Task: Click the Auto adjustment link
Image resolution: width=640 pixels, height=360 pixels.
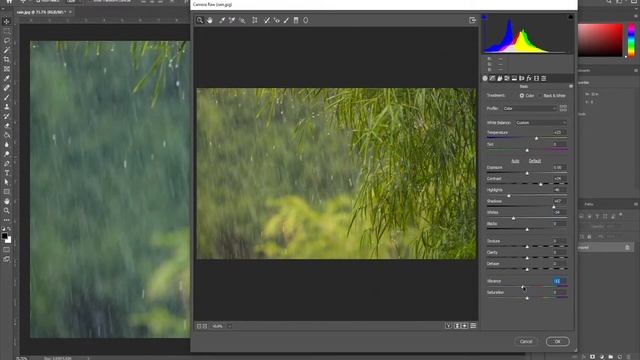Action: (x=515, y=161)
